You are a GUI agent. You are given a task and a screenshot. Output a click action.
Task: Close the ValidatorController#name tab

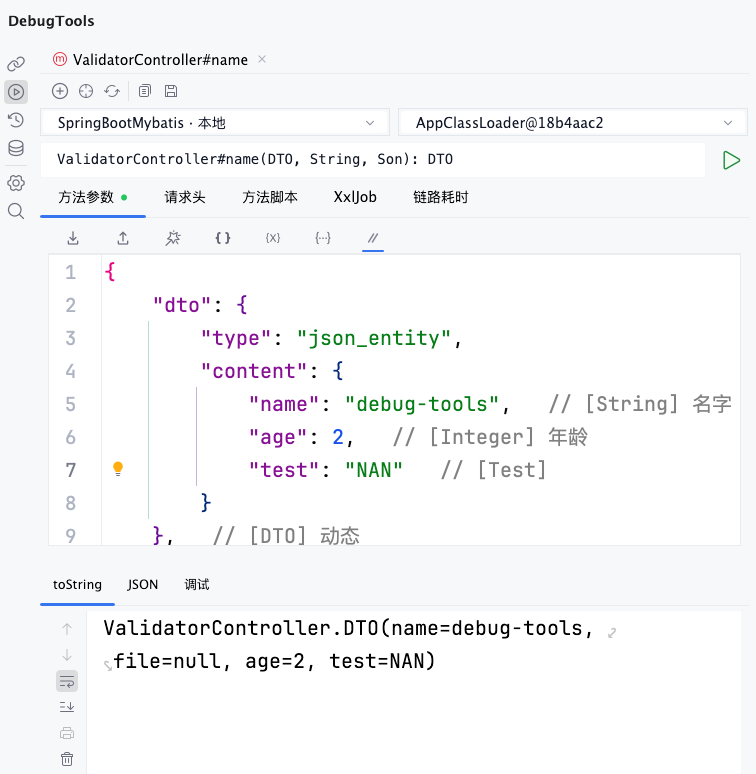[x=262, y=59]
